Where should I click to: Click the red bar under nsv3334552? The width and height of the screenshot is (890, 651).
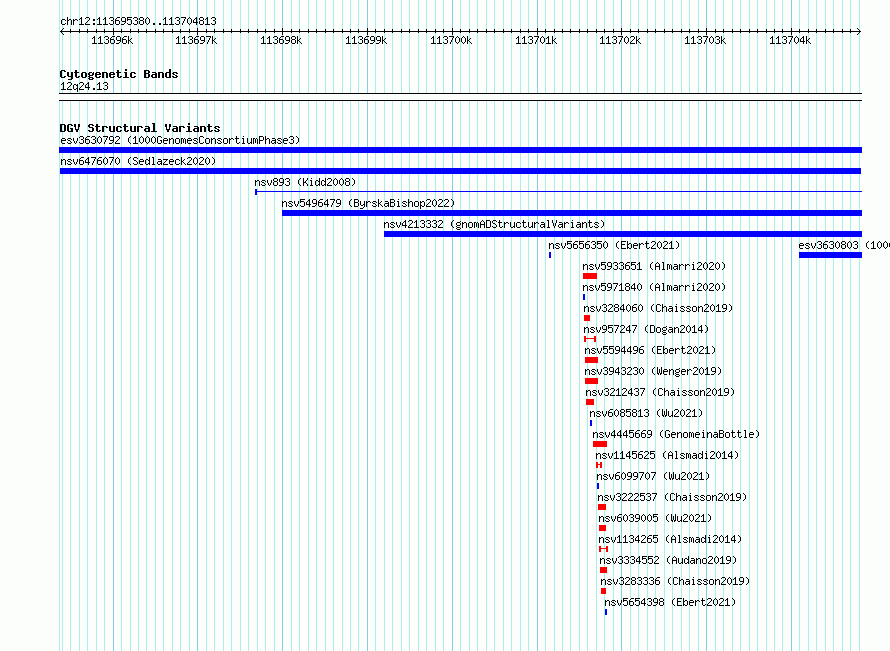pos(604,570)
